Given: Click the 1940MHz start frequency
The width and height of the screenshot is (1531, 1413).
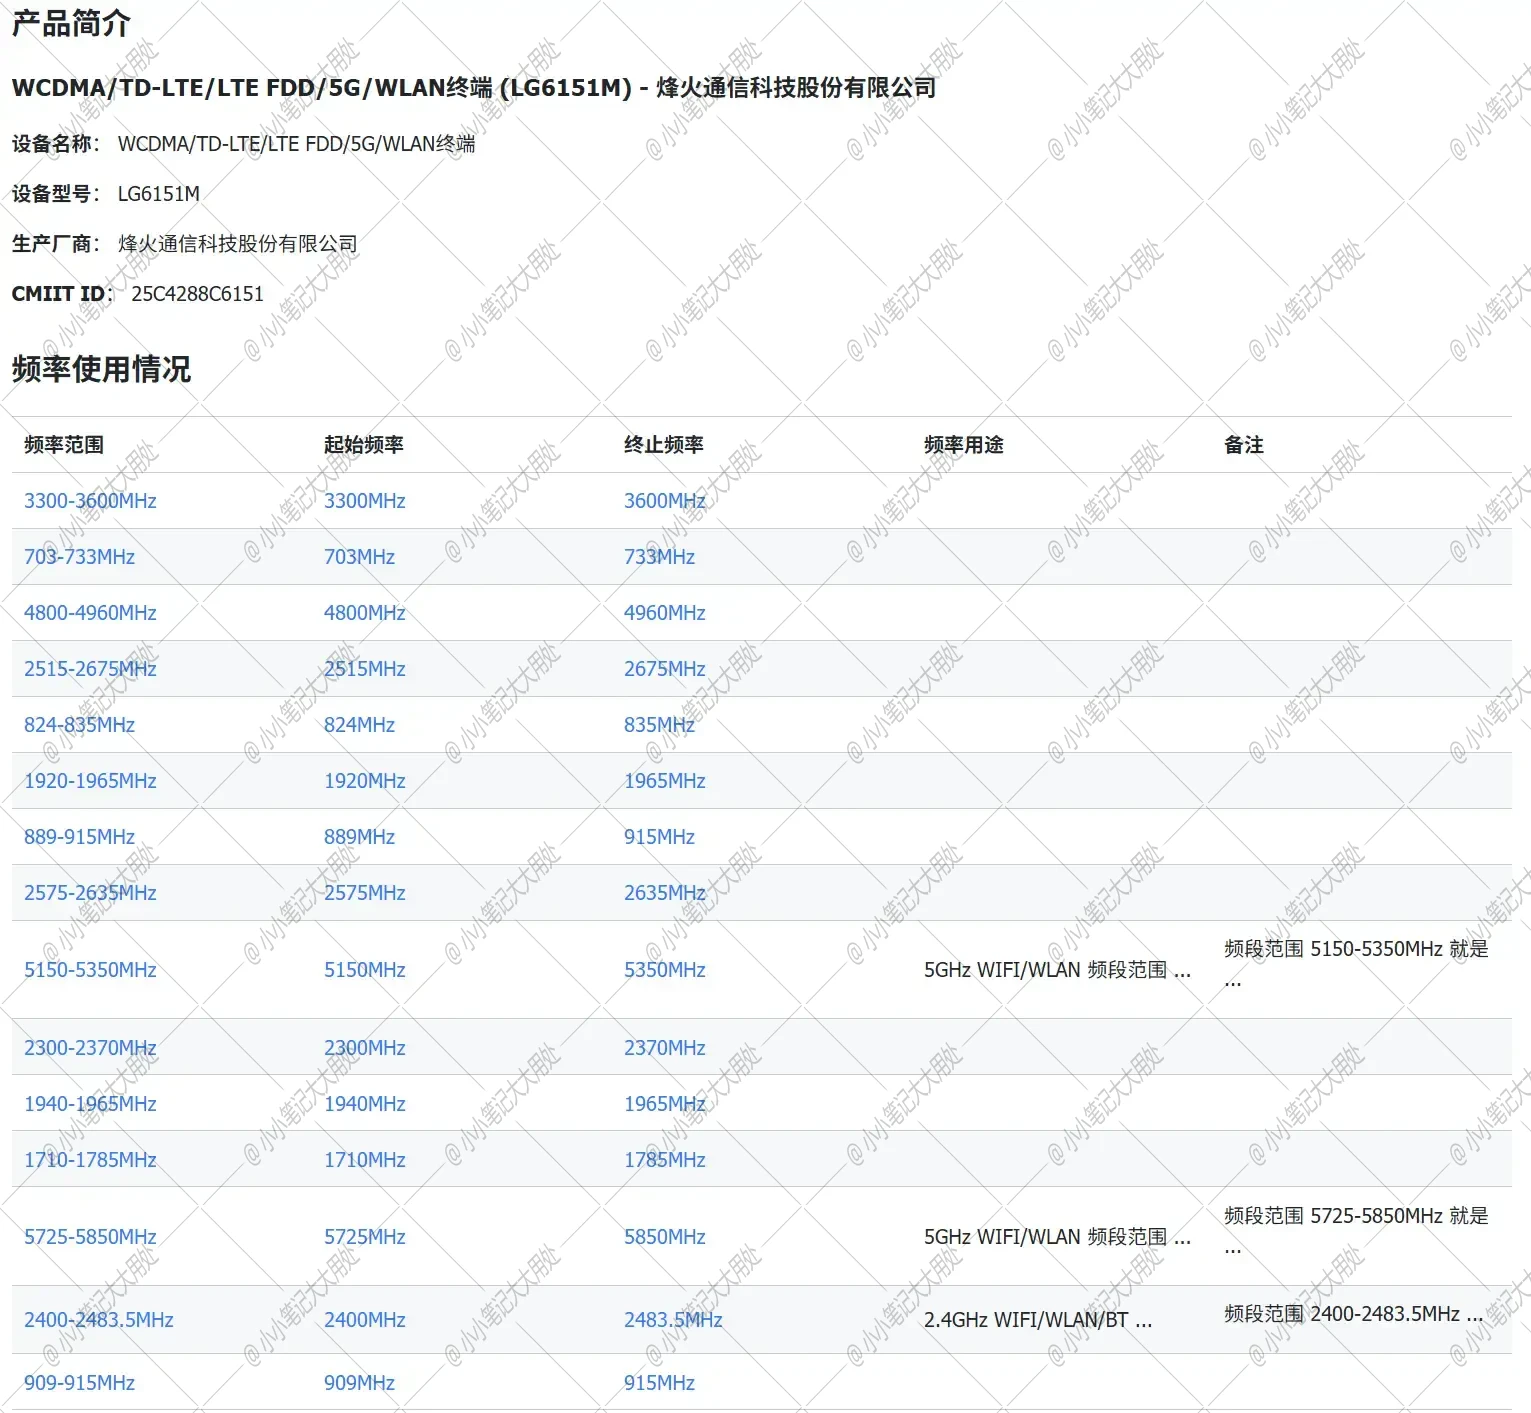Looking at the screenshot, I should coord(364,1104).
